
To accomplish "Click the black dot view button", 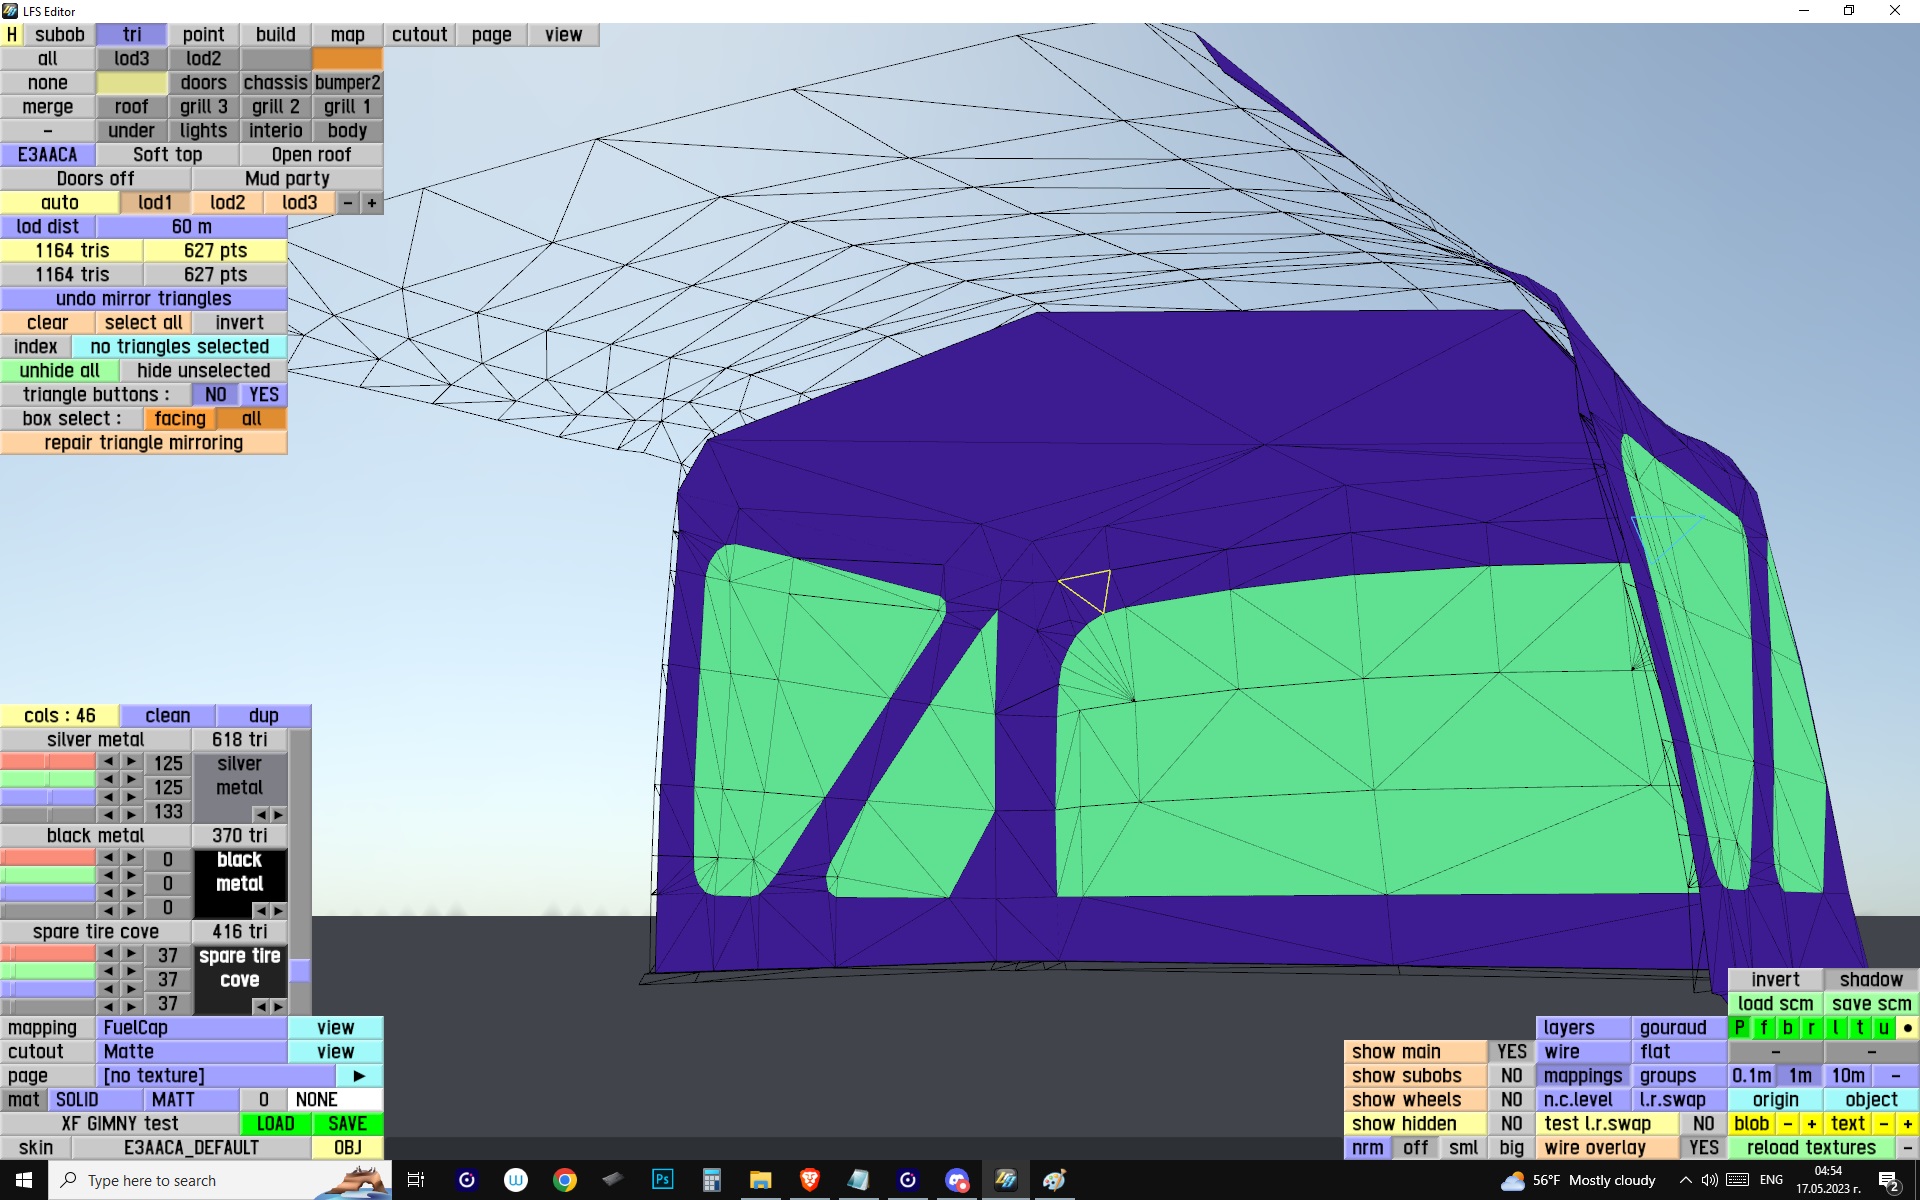I will [1907, 1028].
